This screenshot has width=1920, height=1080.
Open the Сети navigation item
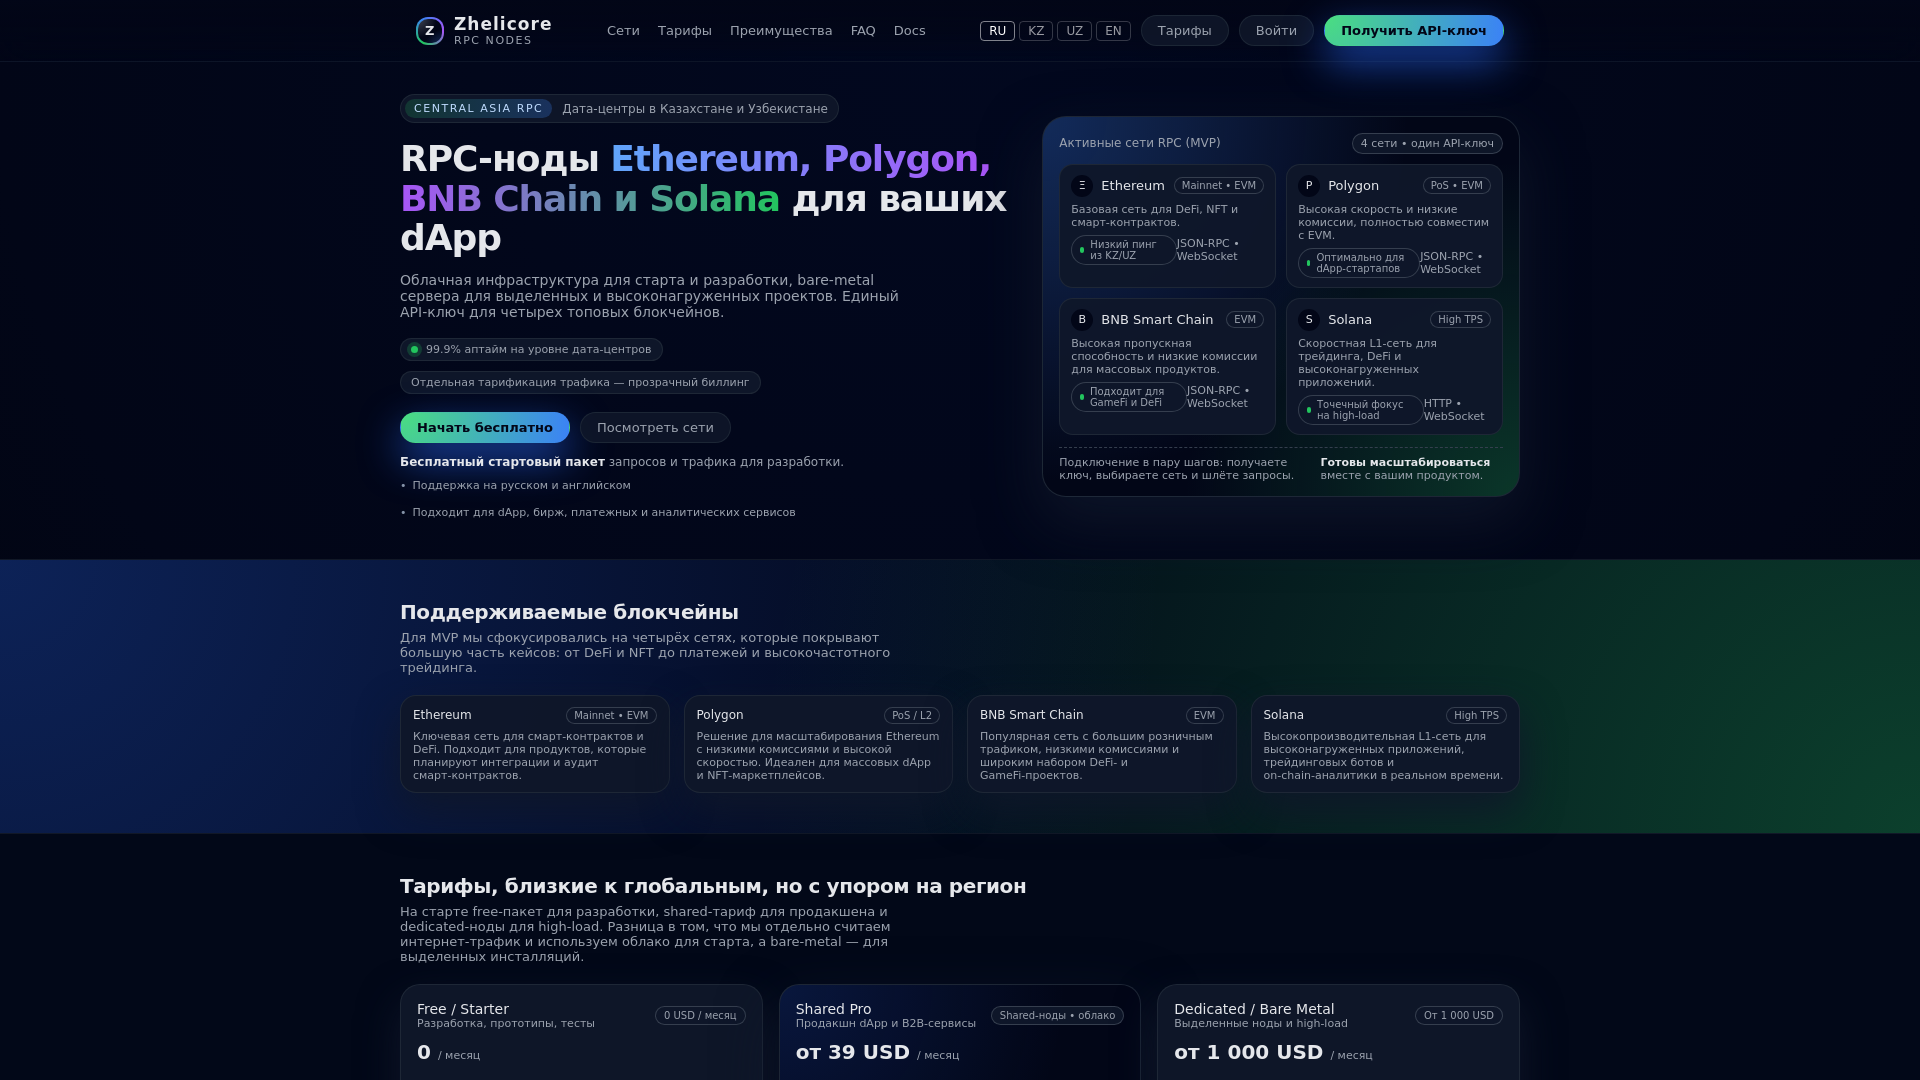(623, 31)
